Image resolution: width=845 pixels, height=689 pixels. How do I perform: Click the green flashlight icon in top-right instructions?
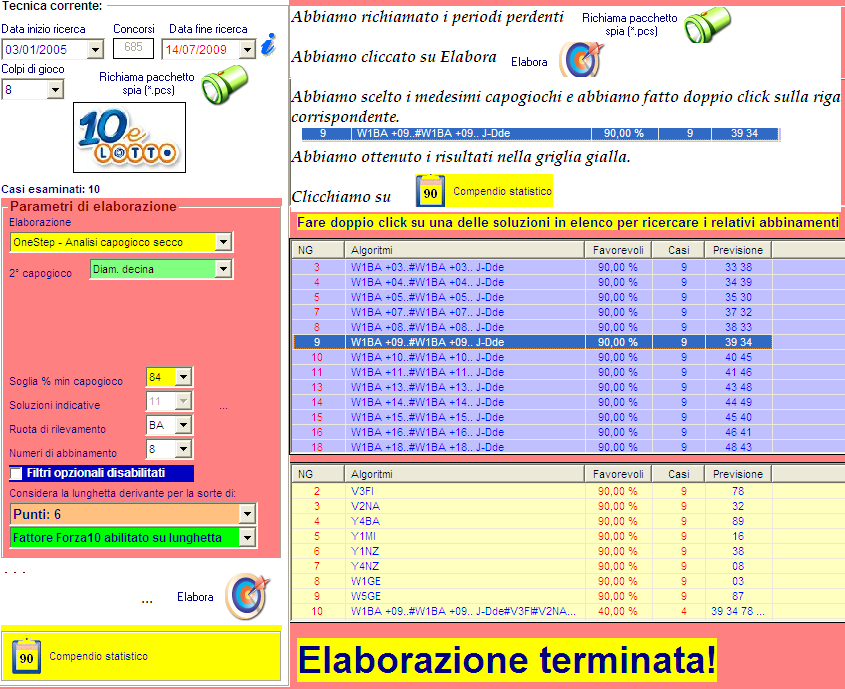click(707, 24)
